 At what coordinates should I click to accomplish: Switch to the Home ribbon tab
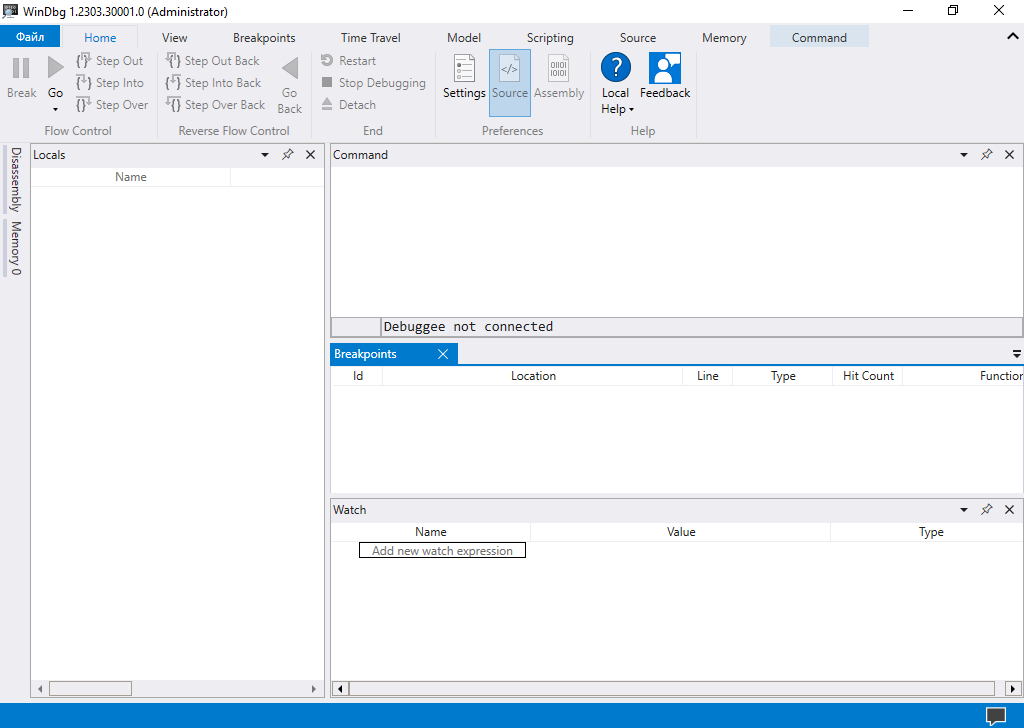coord(100,38)
